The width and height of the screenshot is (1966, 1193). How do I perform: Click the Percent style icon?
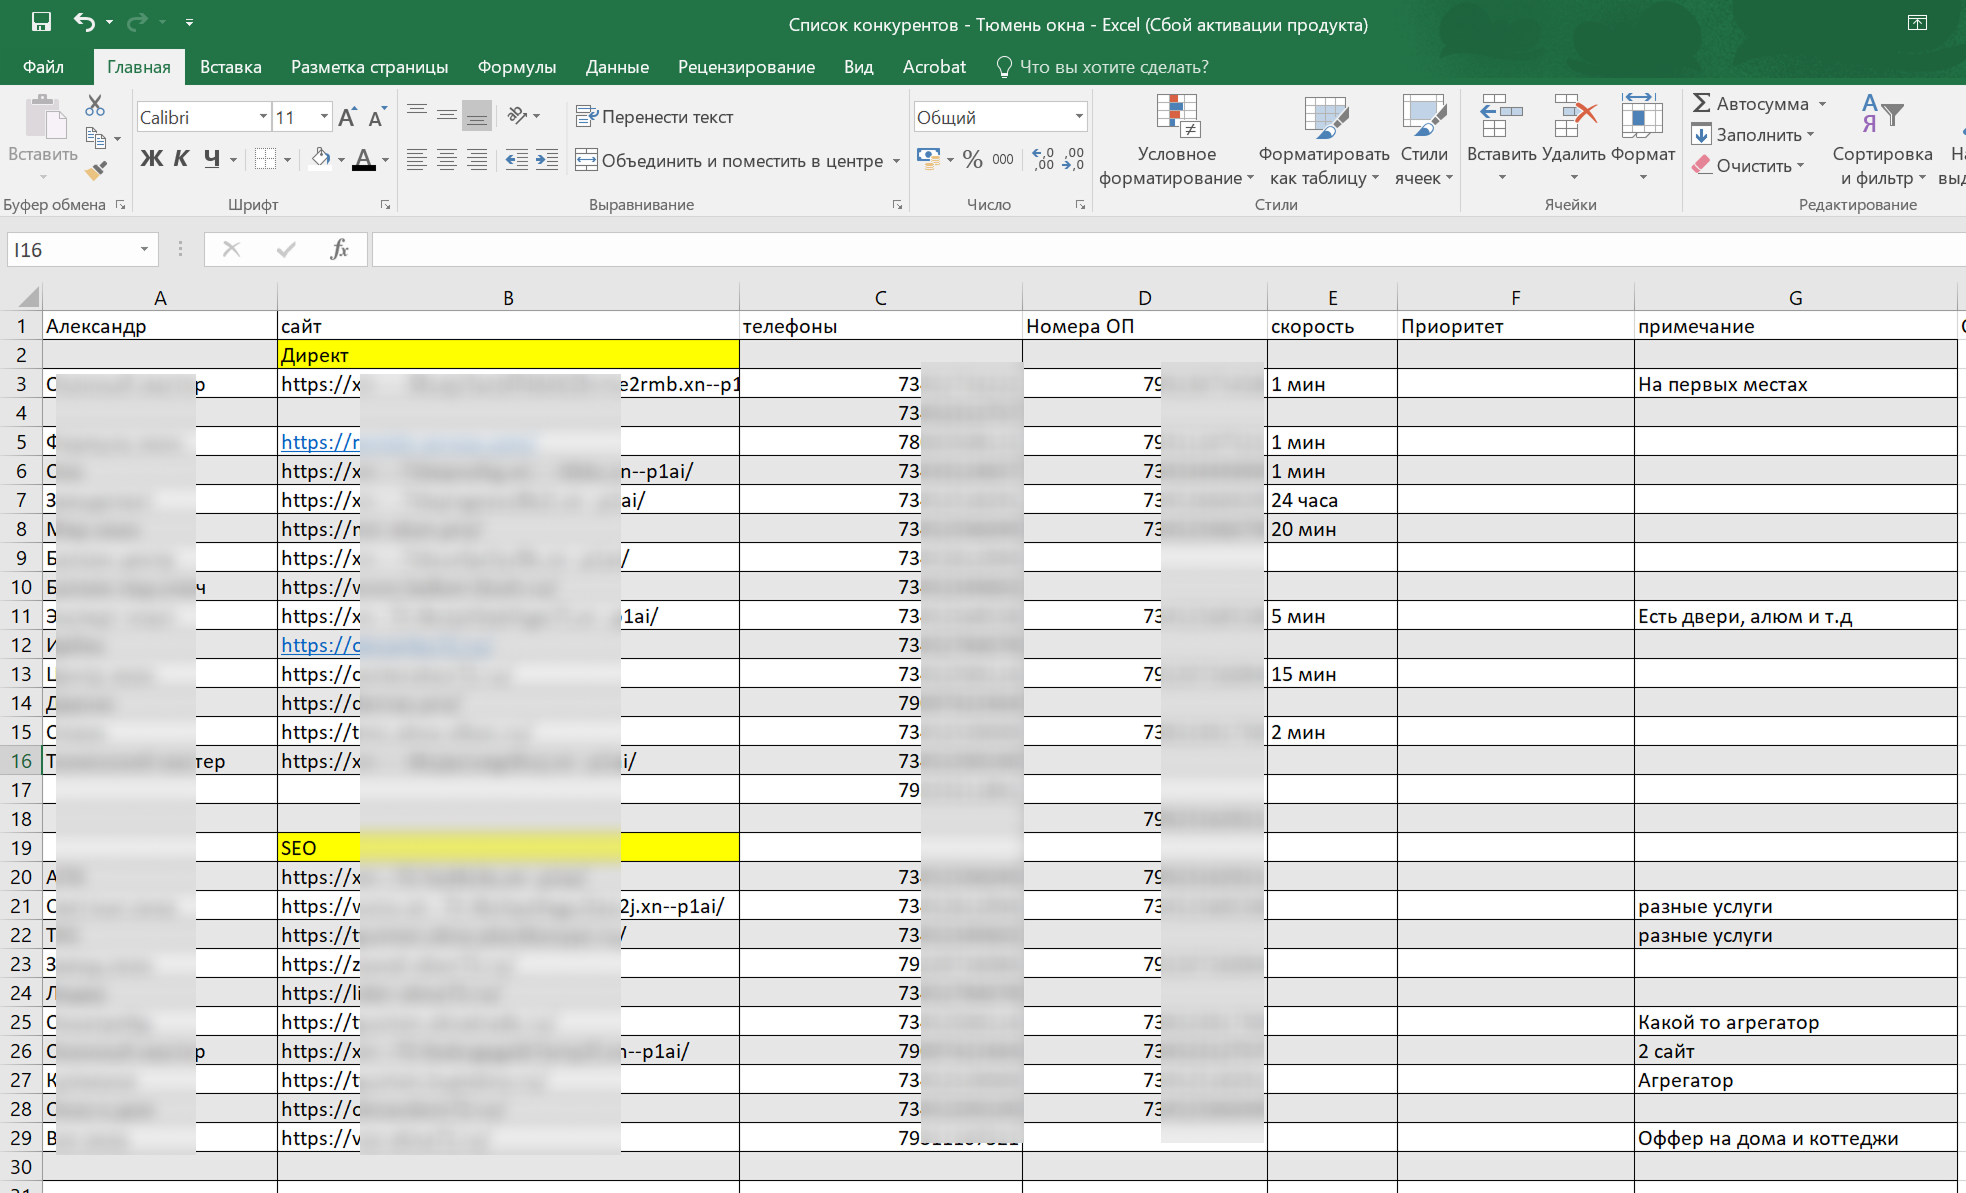coord(972,159)
